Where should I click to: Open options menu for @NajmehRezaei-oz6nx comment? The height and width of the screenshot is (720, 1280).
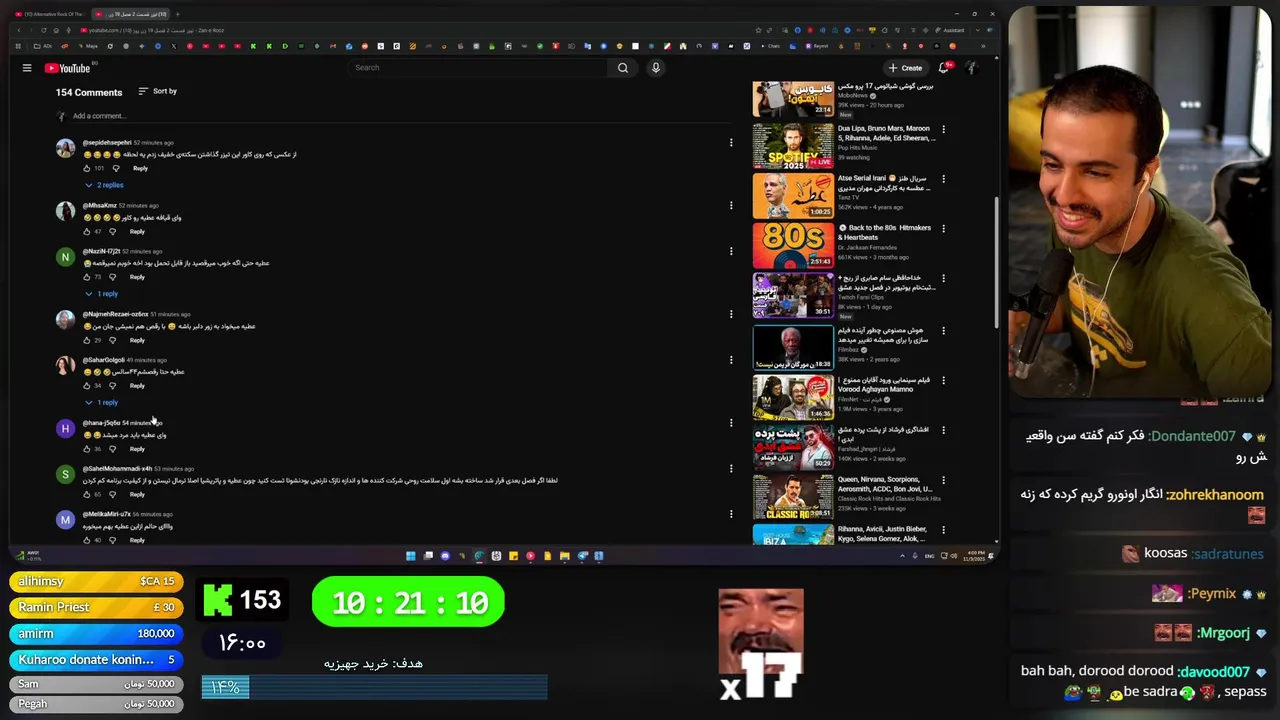(x=731, y=314)
